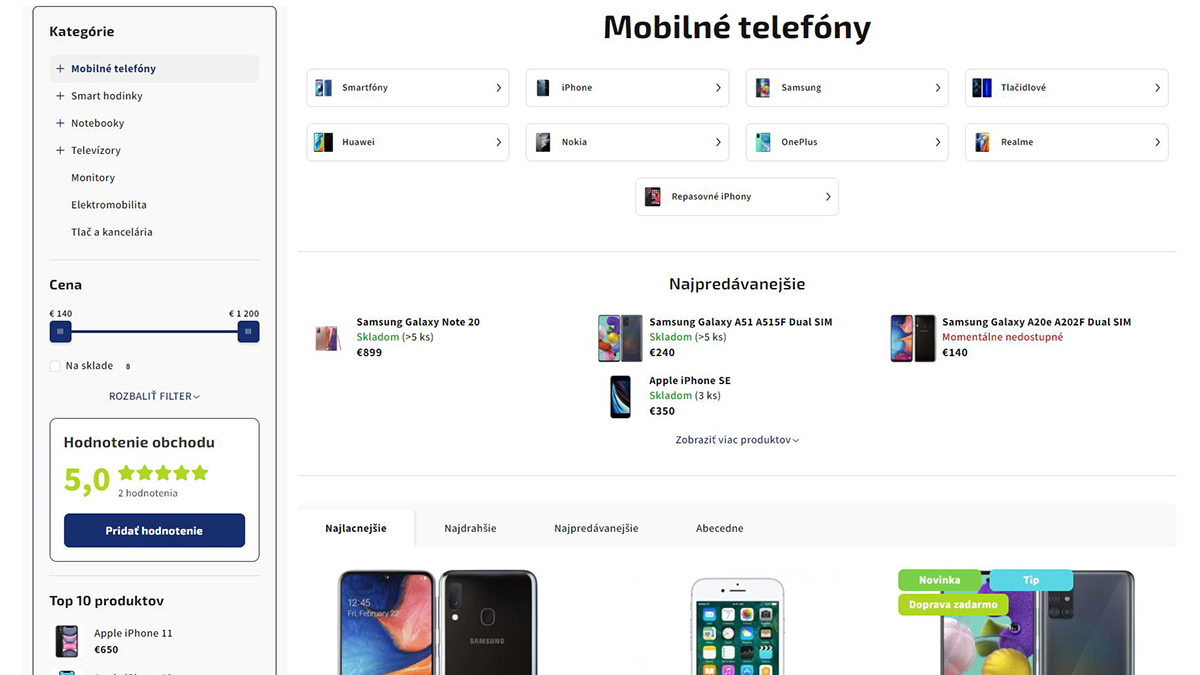
Task: Switch to the Najdrahšie sorting tab
Action: coord(470,528)
